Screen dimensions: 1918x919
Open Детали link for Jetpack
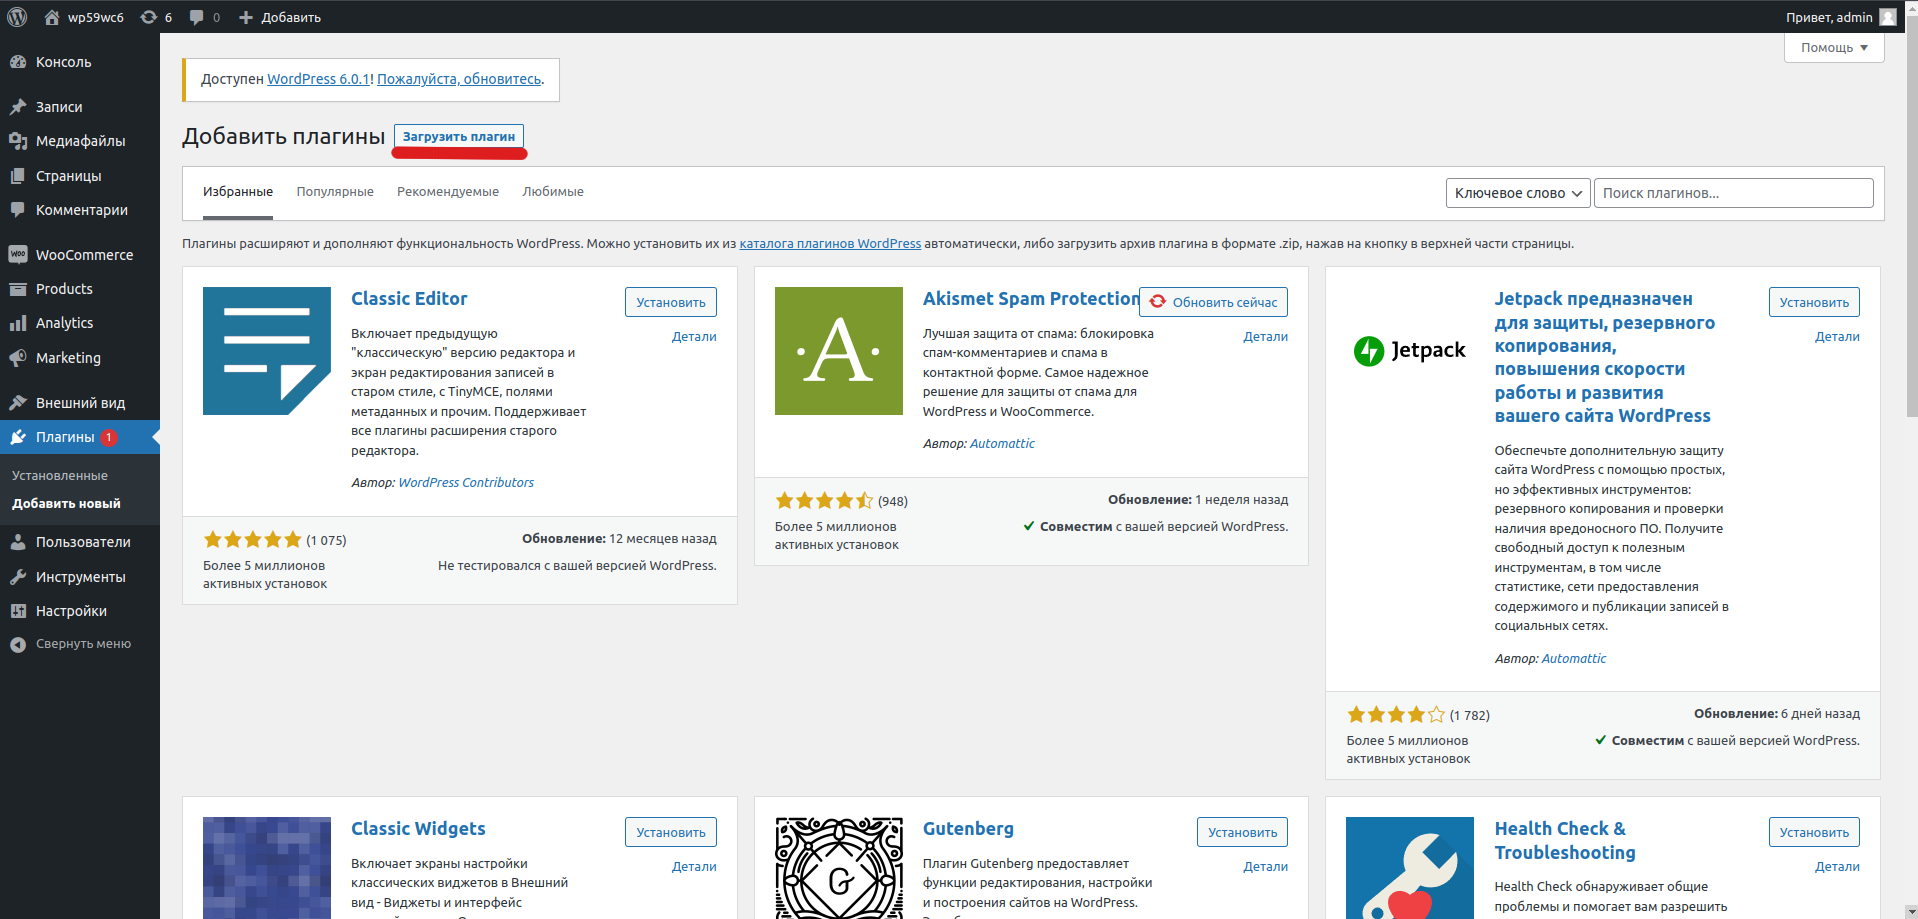(1836, 337)
